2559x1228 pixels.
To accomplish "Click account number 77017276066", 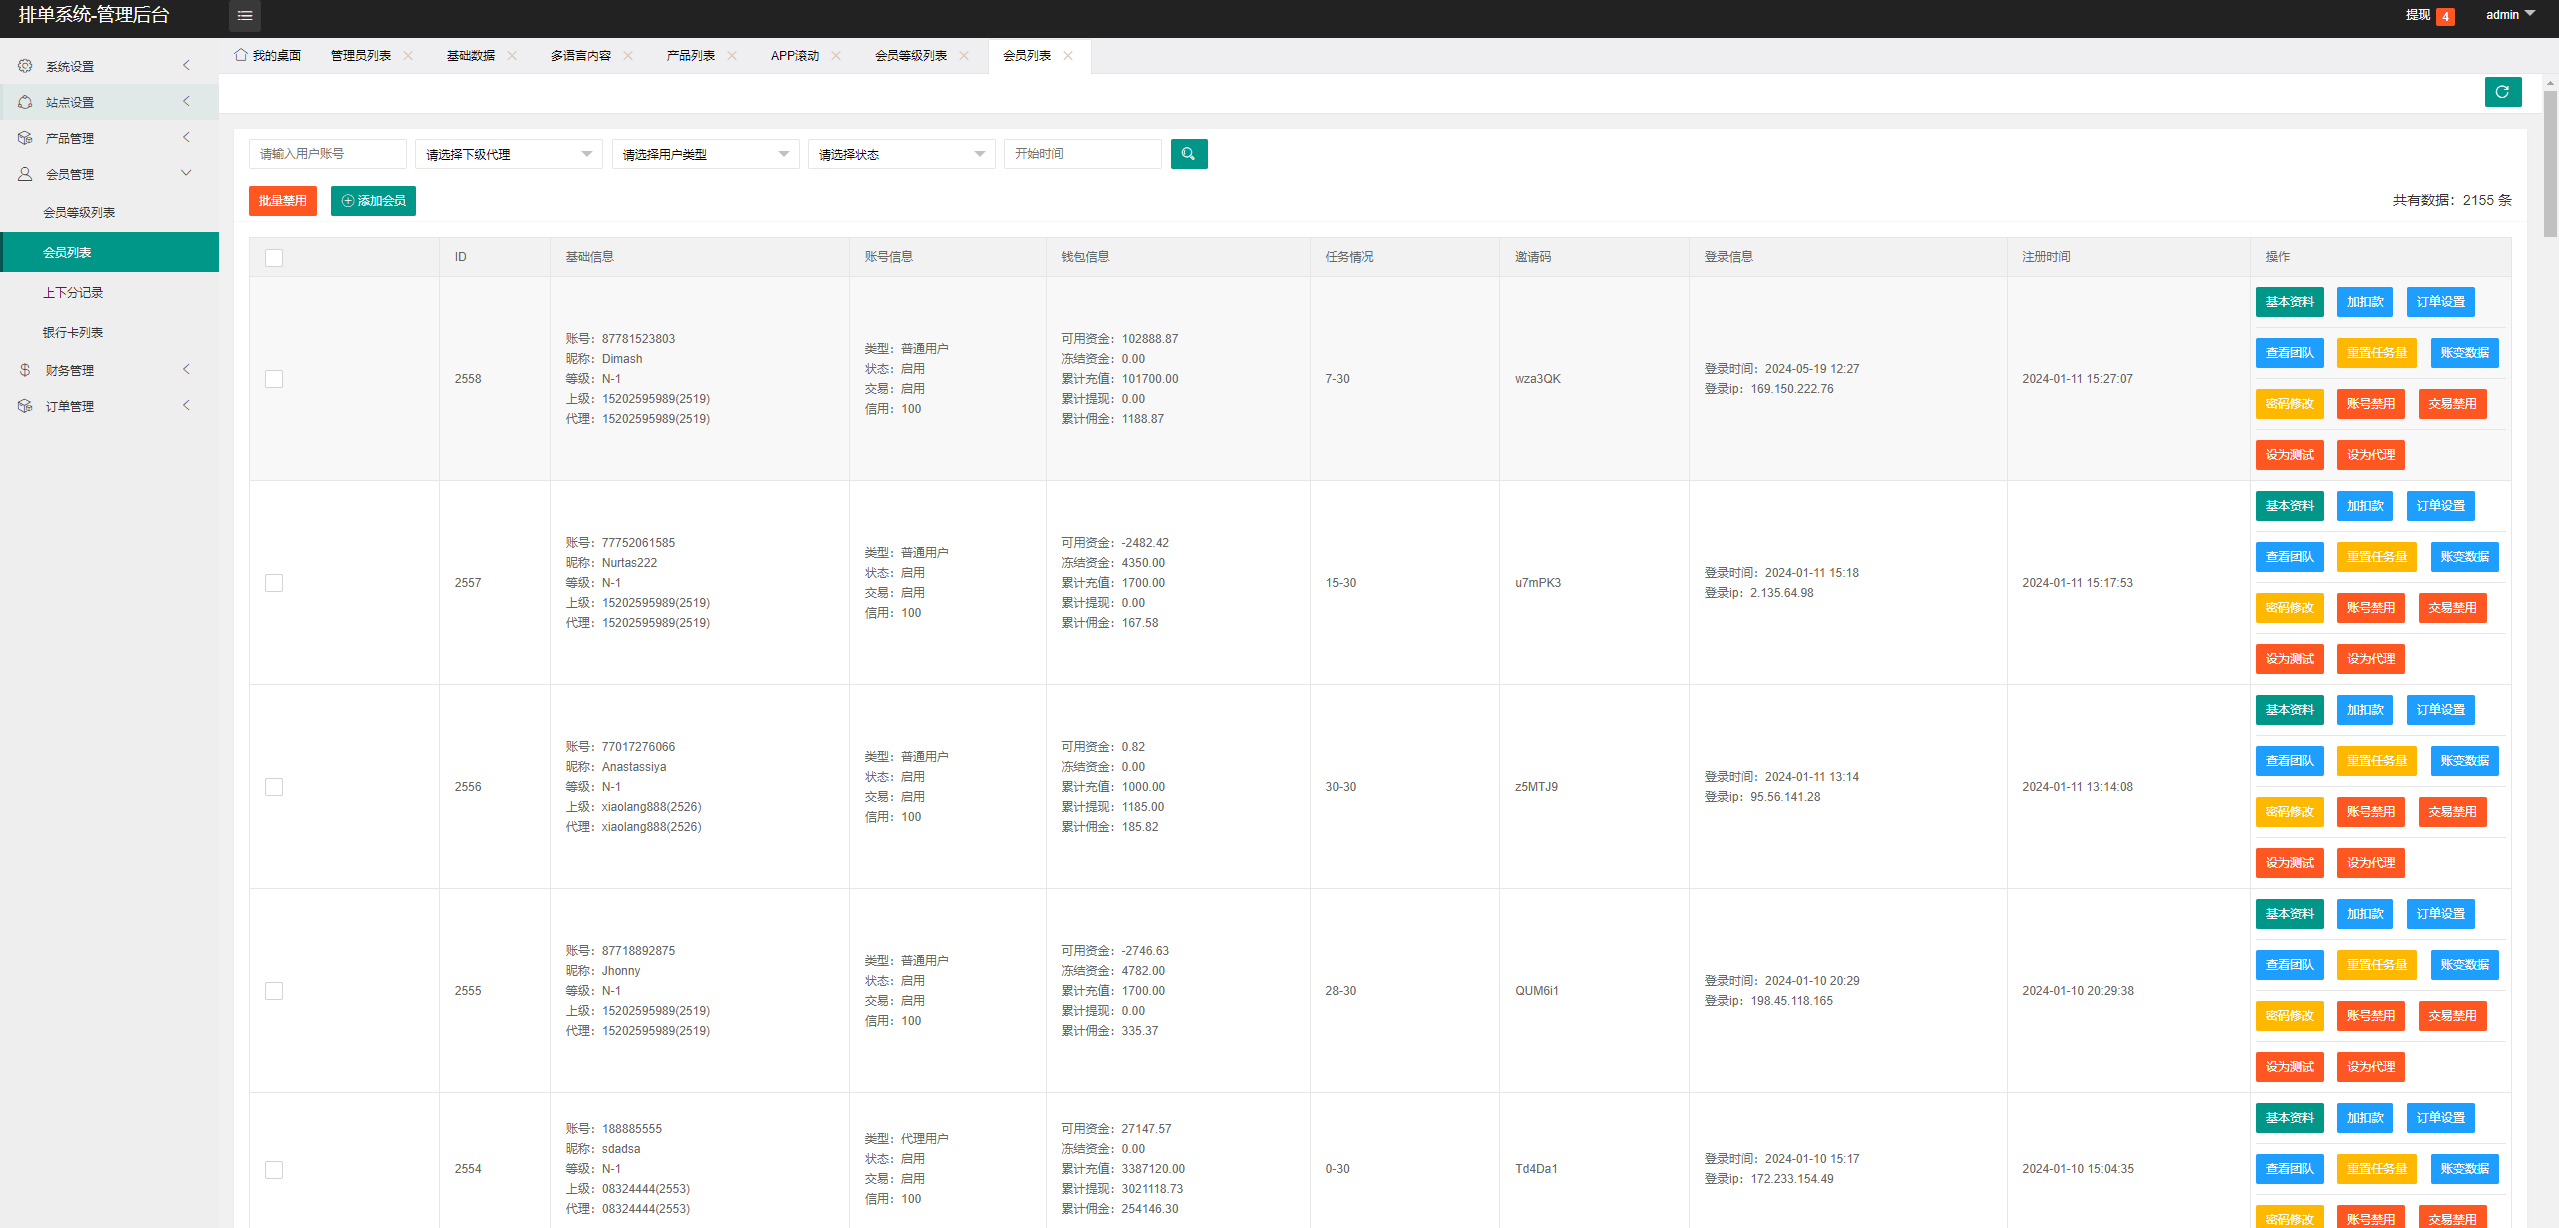I will point(638,747).
